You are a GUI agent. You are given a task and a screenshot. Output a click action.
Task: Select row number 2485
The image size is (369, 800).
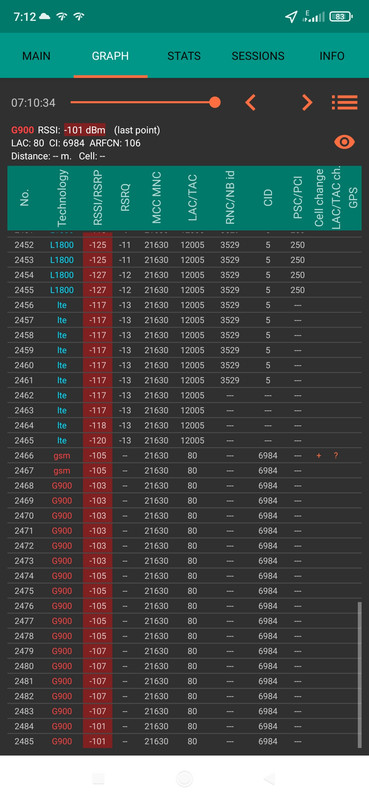[x=184, y=741]
